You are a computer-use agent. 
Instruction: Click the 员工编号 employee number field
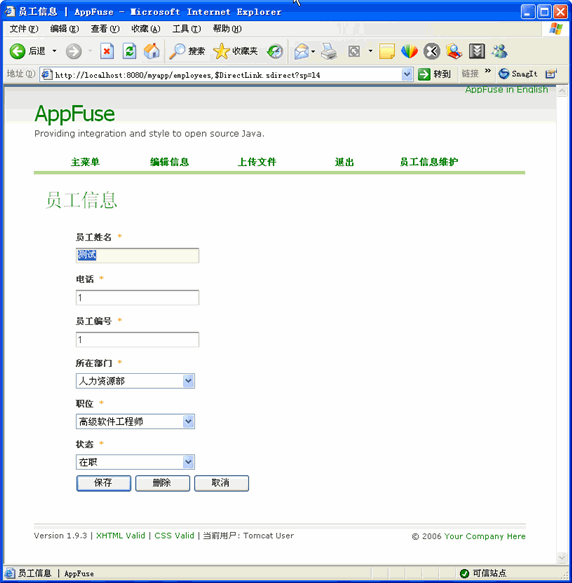pos(138,339)
